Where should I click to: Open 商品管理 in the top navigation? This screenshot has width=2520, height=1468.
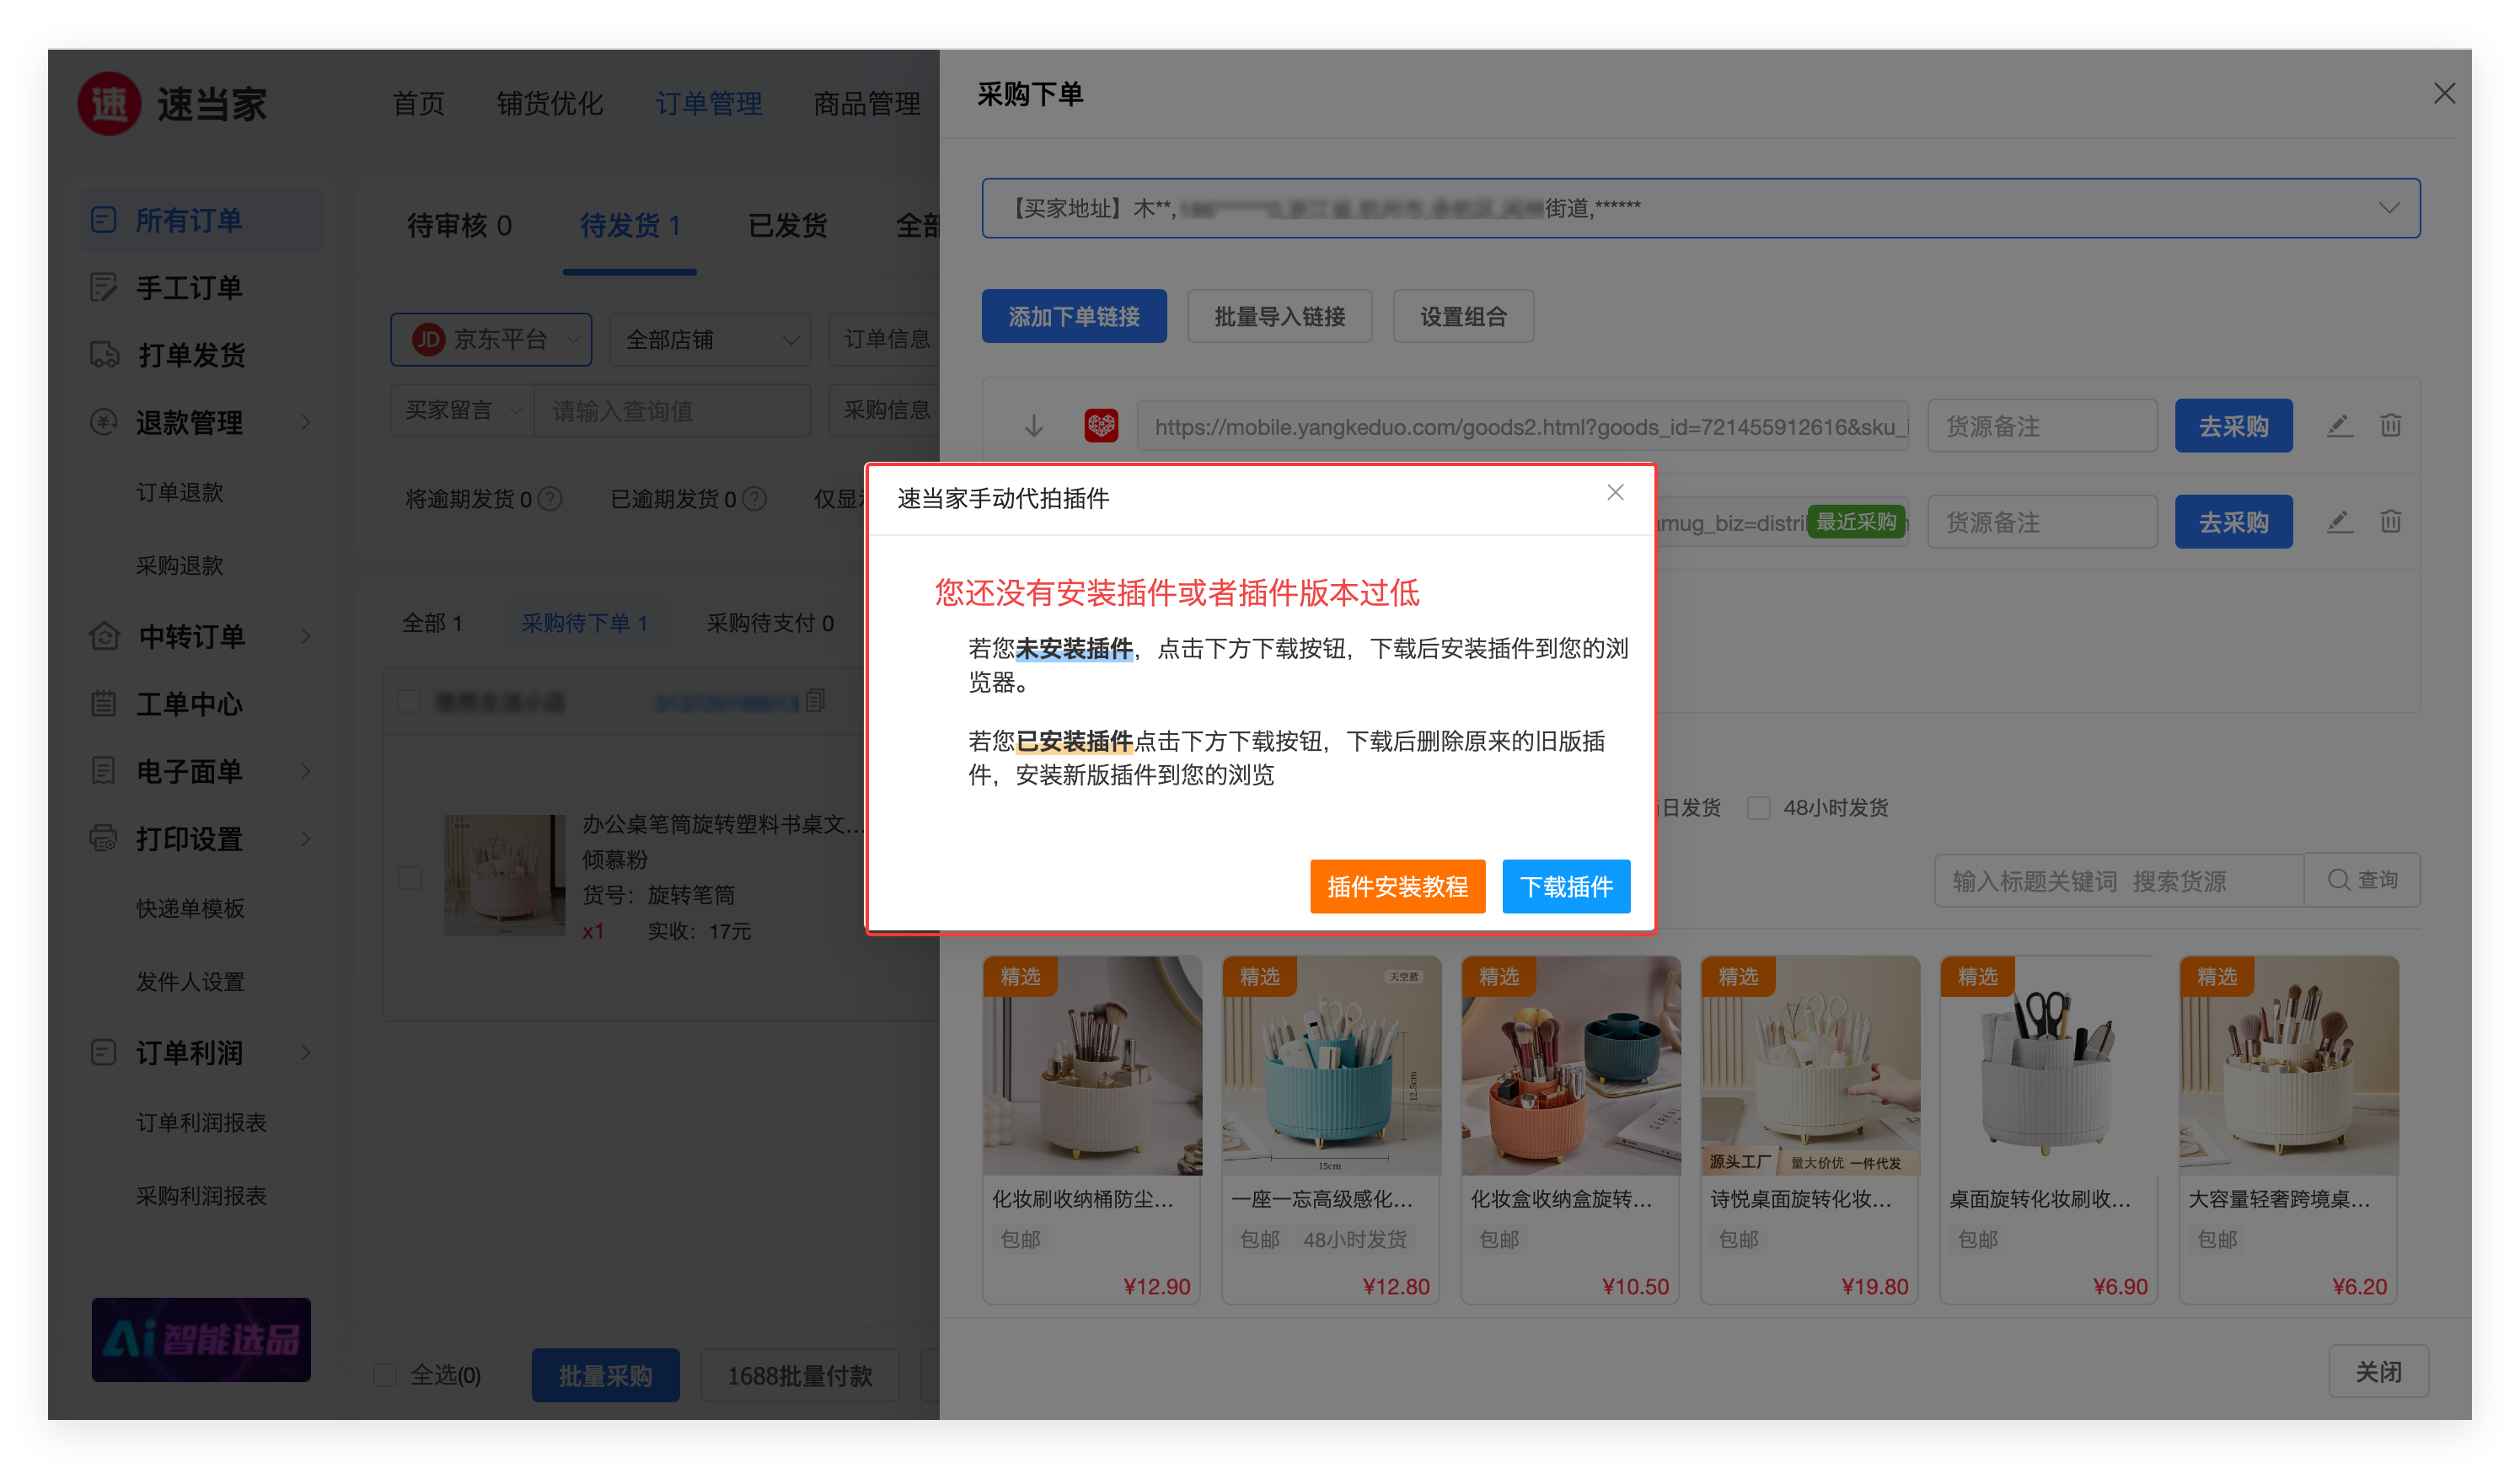coord(866,104)
